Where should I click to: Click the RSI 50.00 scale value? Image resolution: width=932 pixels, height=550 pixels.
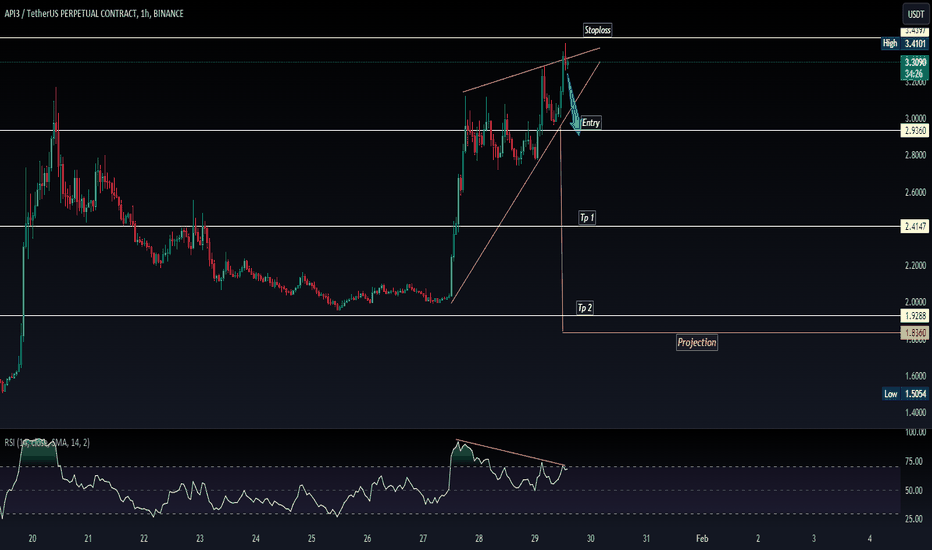pyautogui.click(x=914, y=491)
